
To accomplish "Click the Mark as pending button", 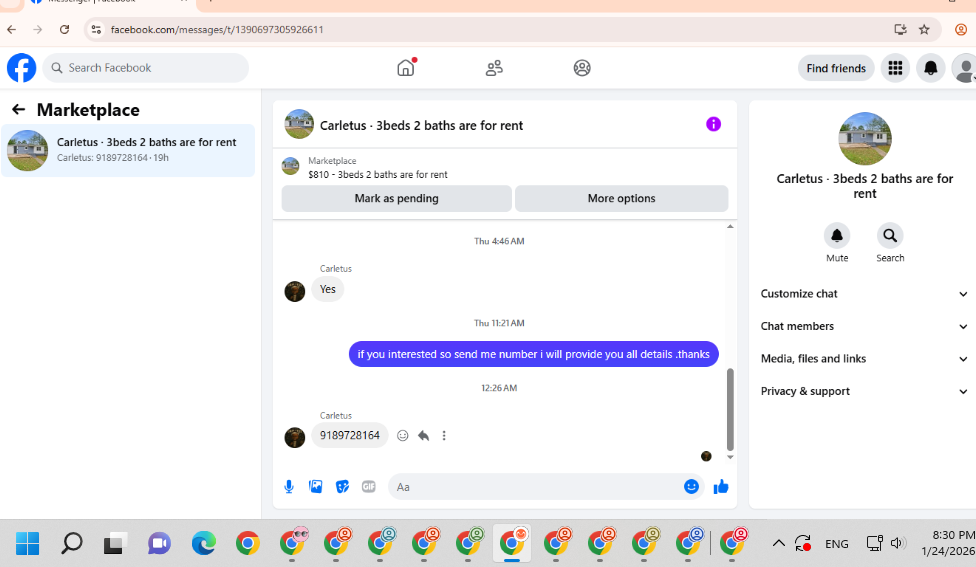I will coord(396,199).
